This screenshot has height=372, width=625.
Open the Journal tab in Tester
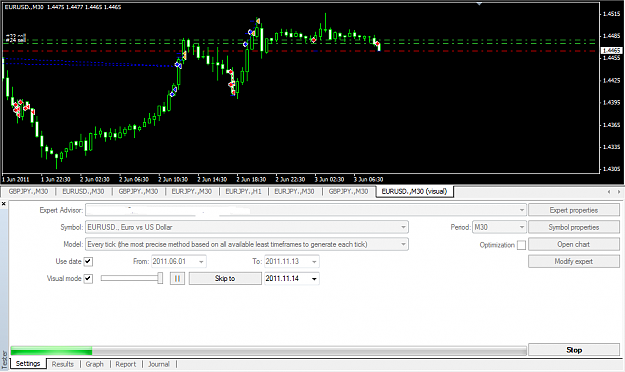pos(159,364)
